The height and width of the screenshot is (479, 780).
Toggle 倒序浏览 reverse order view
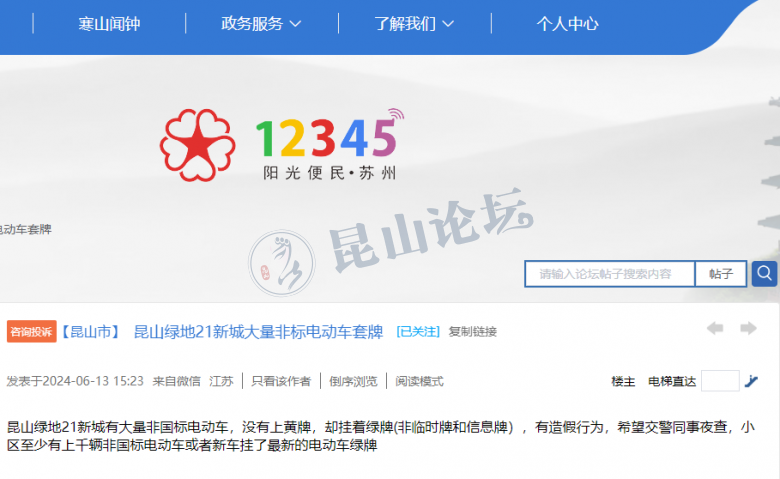pyautogui.click(x=353, y=382)
